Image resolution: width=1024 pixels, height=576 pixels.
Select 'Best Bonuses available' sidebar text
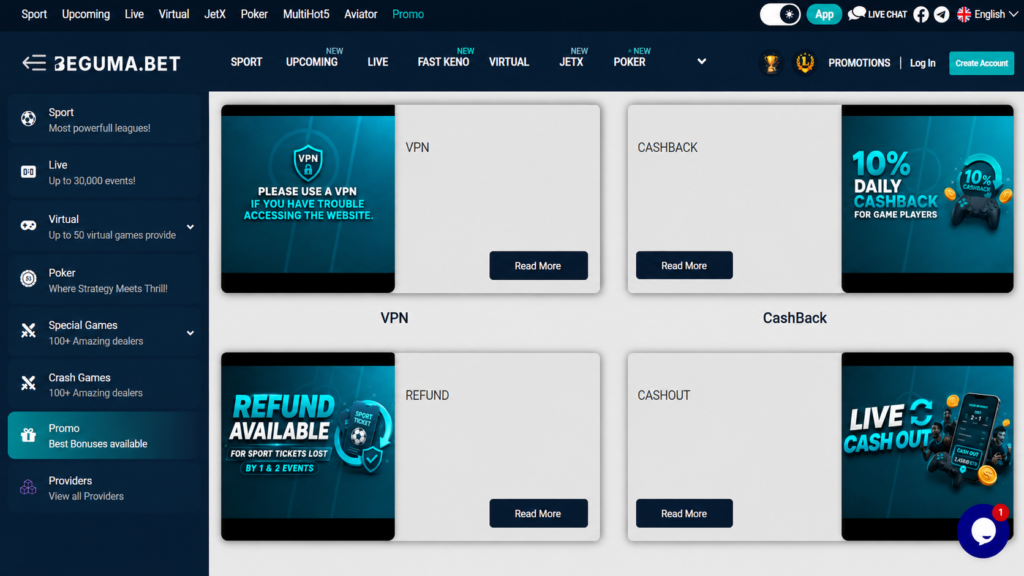click(98, 444)
